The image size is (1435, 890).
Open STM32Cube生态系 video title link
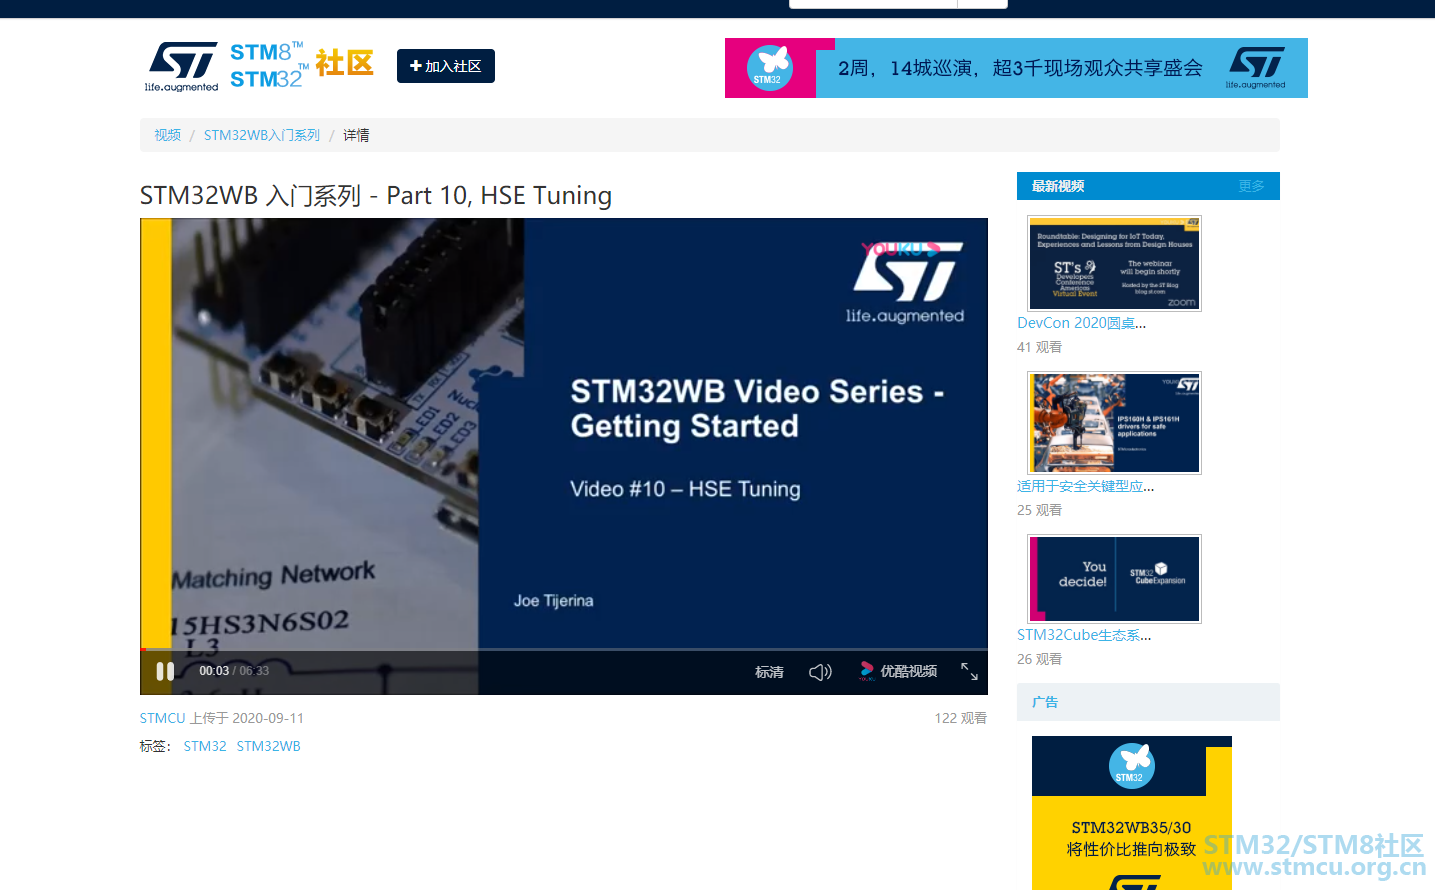click(1084, 635)
